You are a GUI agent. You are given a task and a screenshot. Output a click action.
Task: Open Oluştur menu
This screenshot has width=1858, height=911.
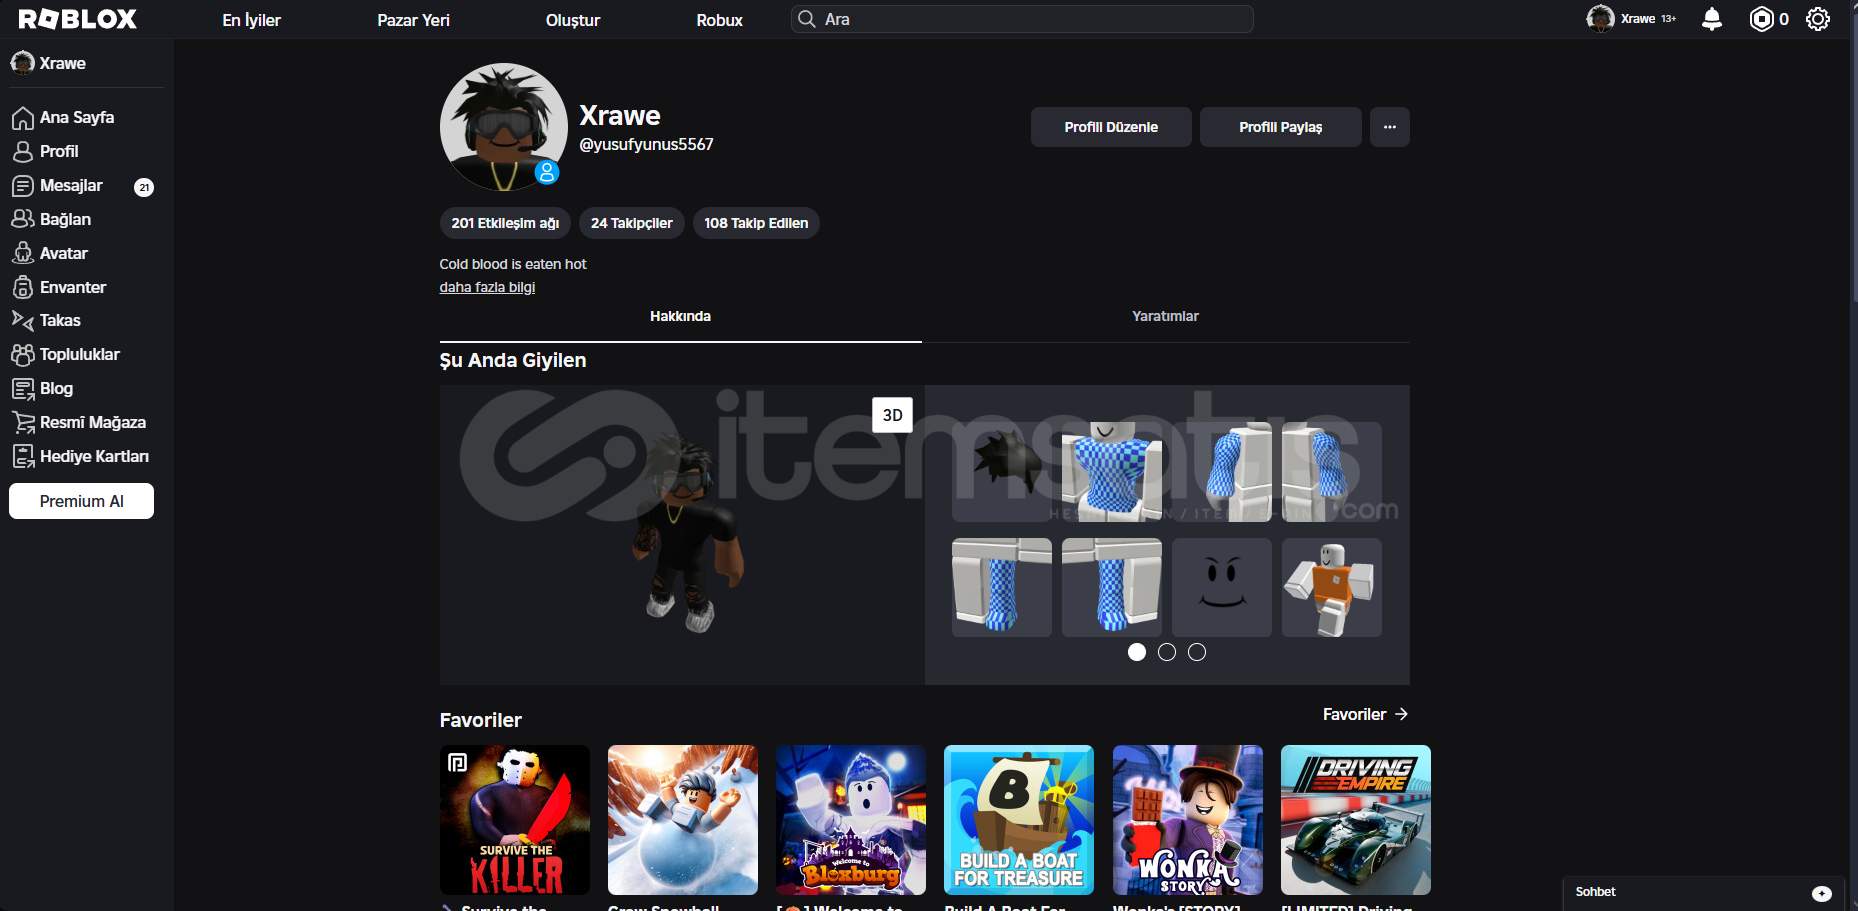[x=573, y=20]
